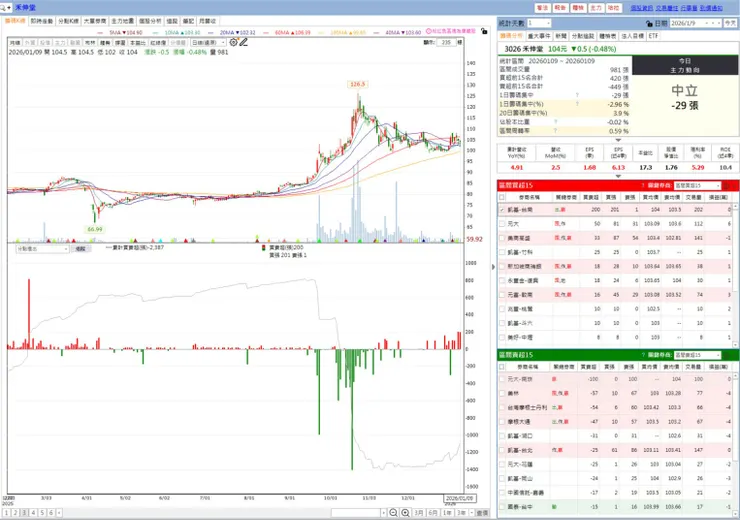The width and height of the screenshot is (740, 520).
Task: Open chart settings gear icon
Action: pyautogui.click(x=233, y=42)
